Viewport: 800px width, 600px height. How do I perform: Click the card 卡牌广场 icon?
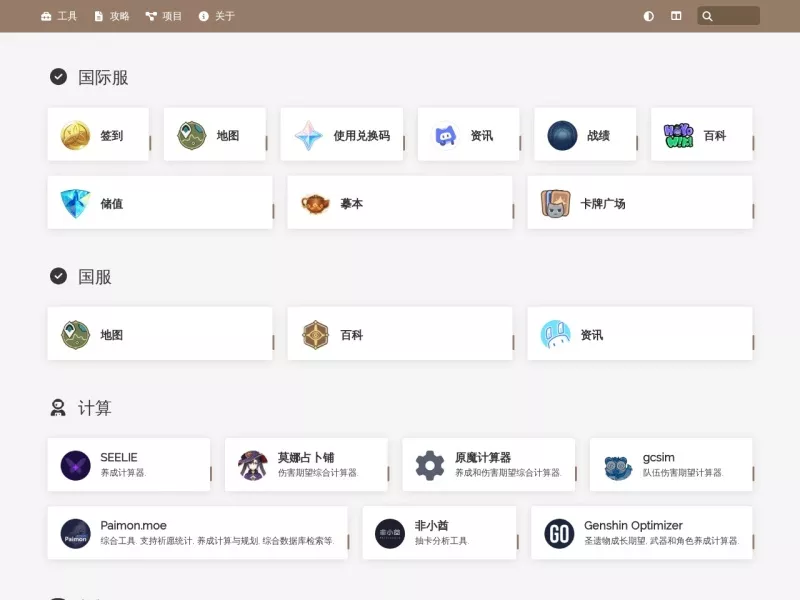(x=555, y=204)
